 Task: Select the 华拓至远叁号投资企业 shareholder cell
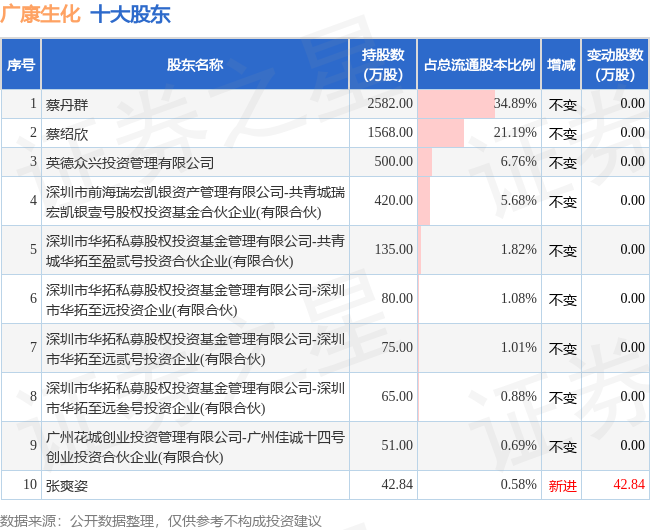(x=195, y=397)
